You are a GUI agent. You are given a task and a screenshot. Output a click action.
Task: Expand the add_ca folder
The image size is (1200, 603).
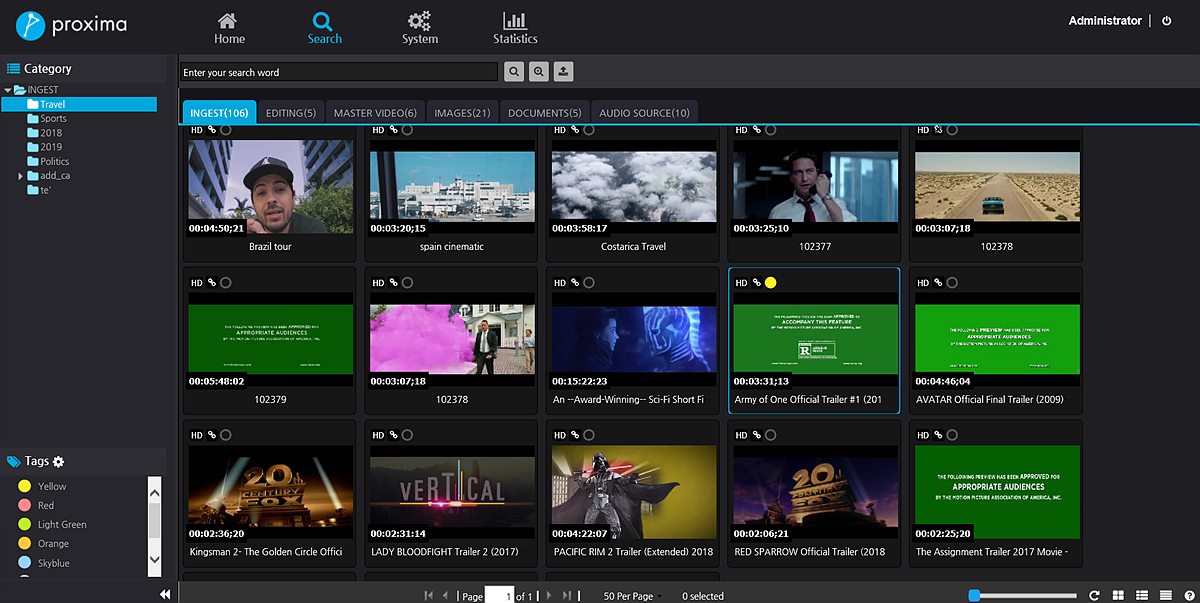(x=21, y=176)
